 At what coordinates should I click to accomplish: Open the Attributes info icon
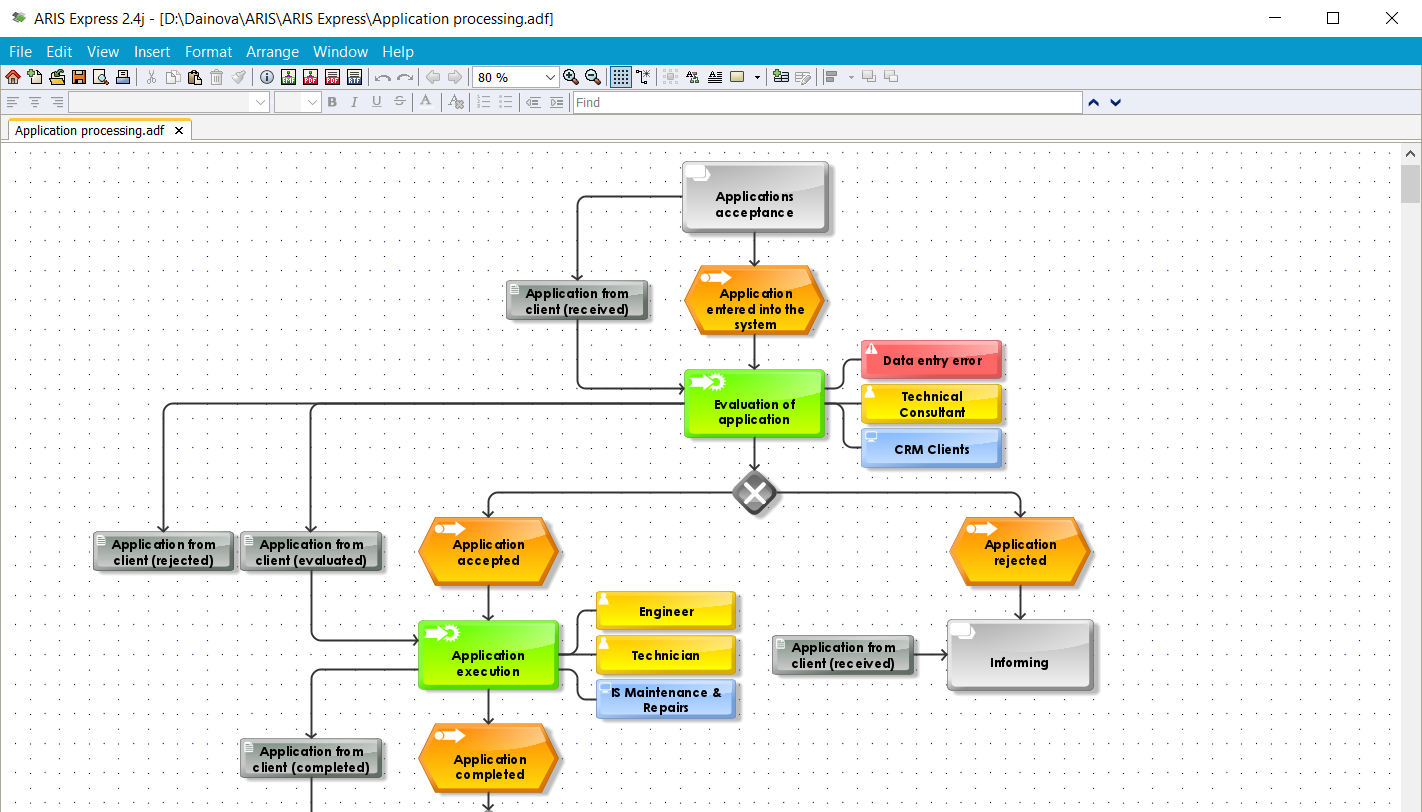click(x=267, y=77)
